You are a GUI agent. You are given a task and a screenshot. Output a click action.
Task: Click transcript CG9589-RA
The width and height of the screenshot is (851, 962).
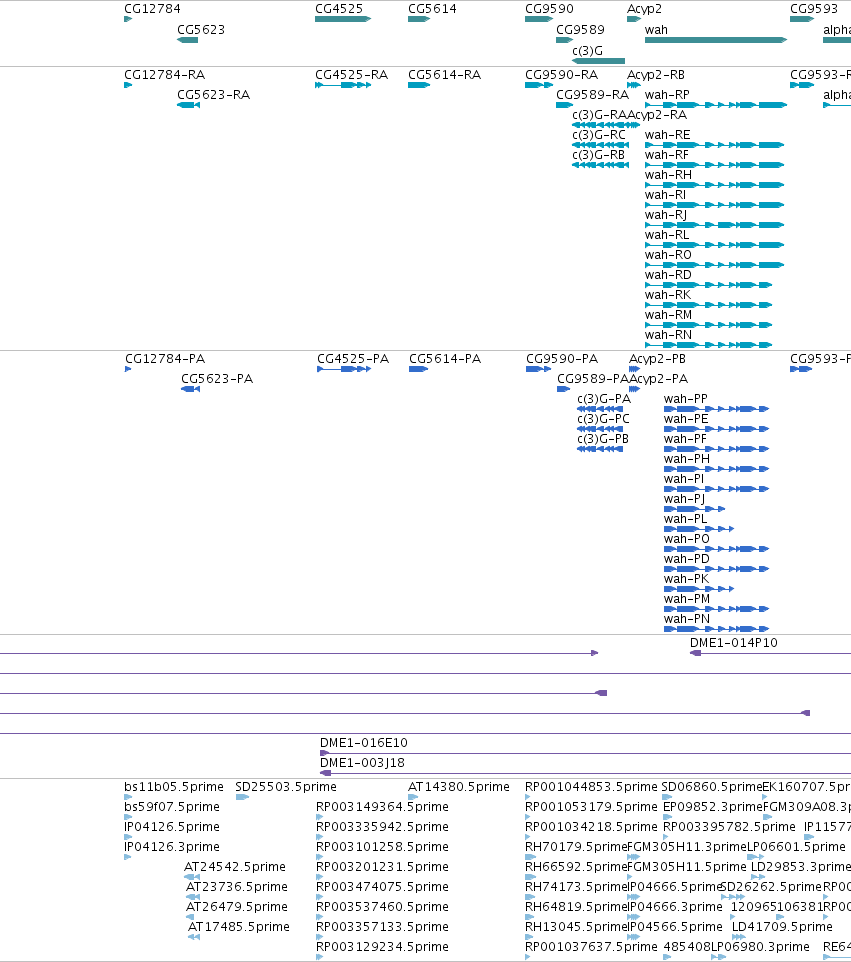click(x=592, y=95)
